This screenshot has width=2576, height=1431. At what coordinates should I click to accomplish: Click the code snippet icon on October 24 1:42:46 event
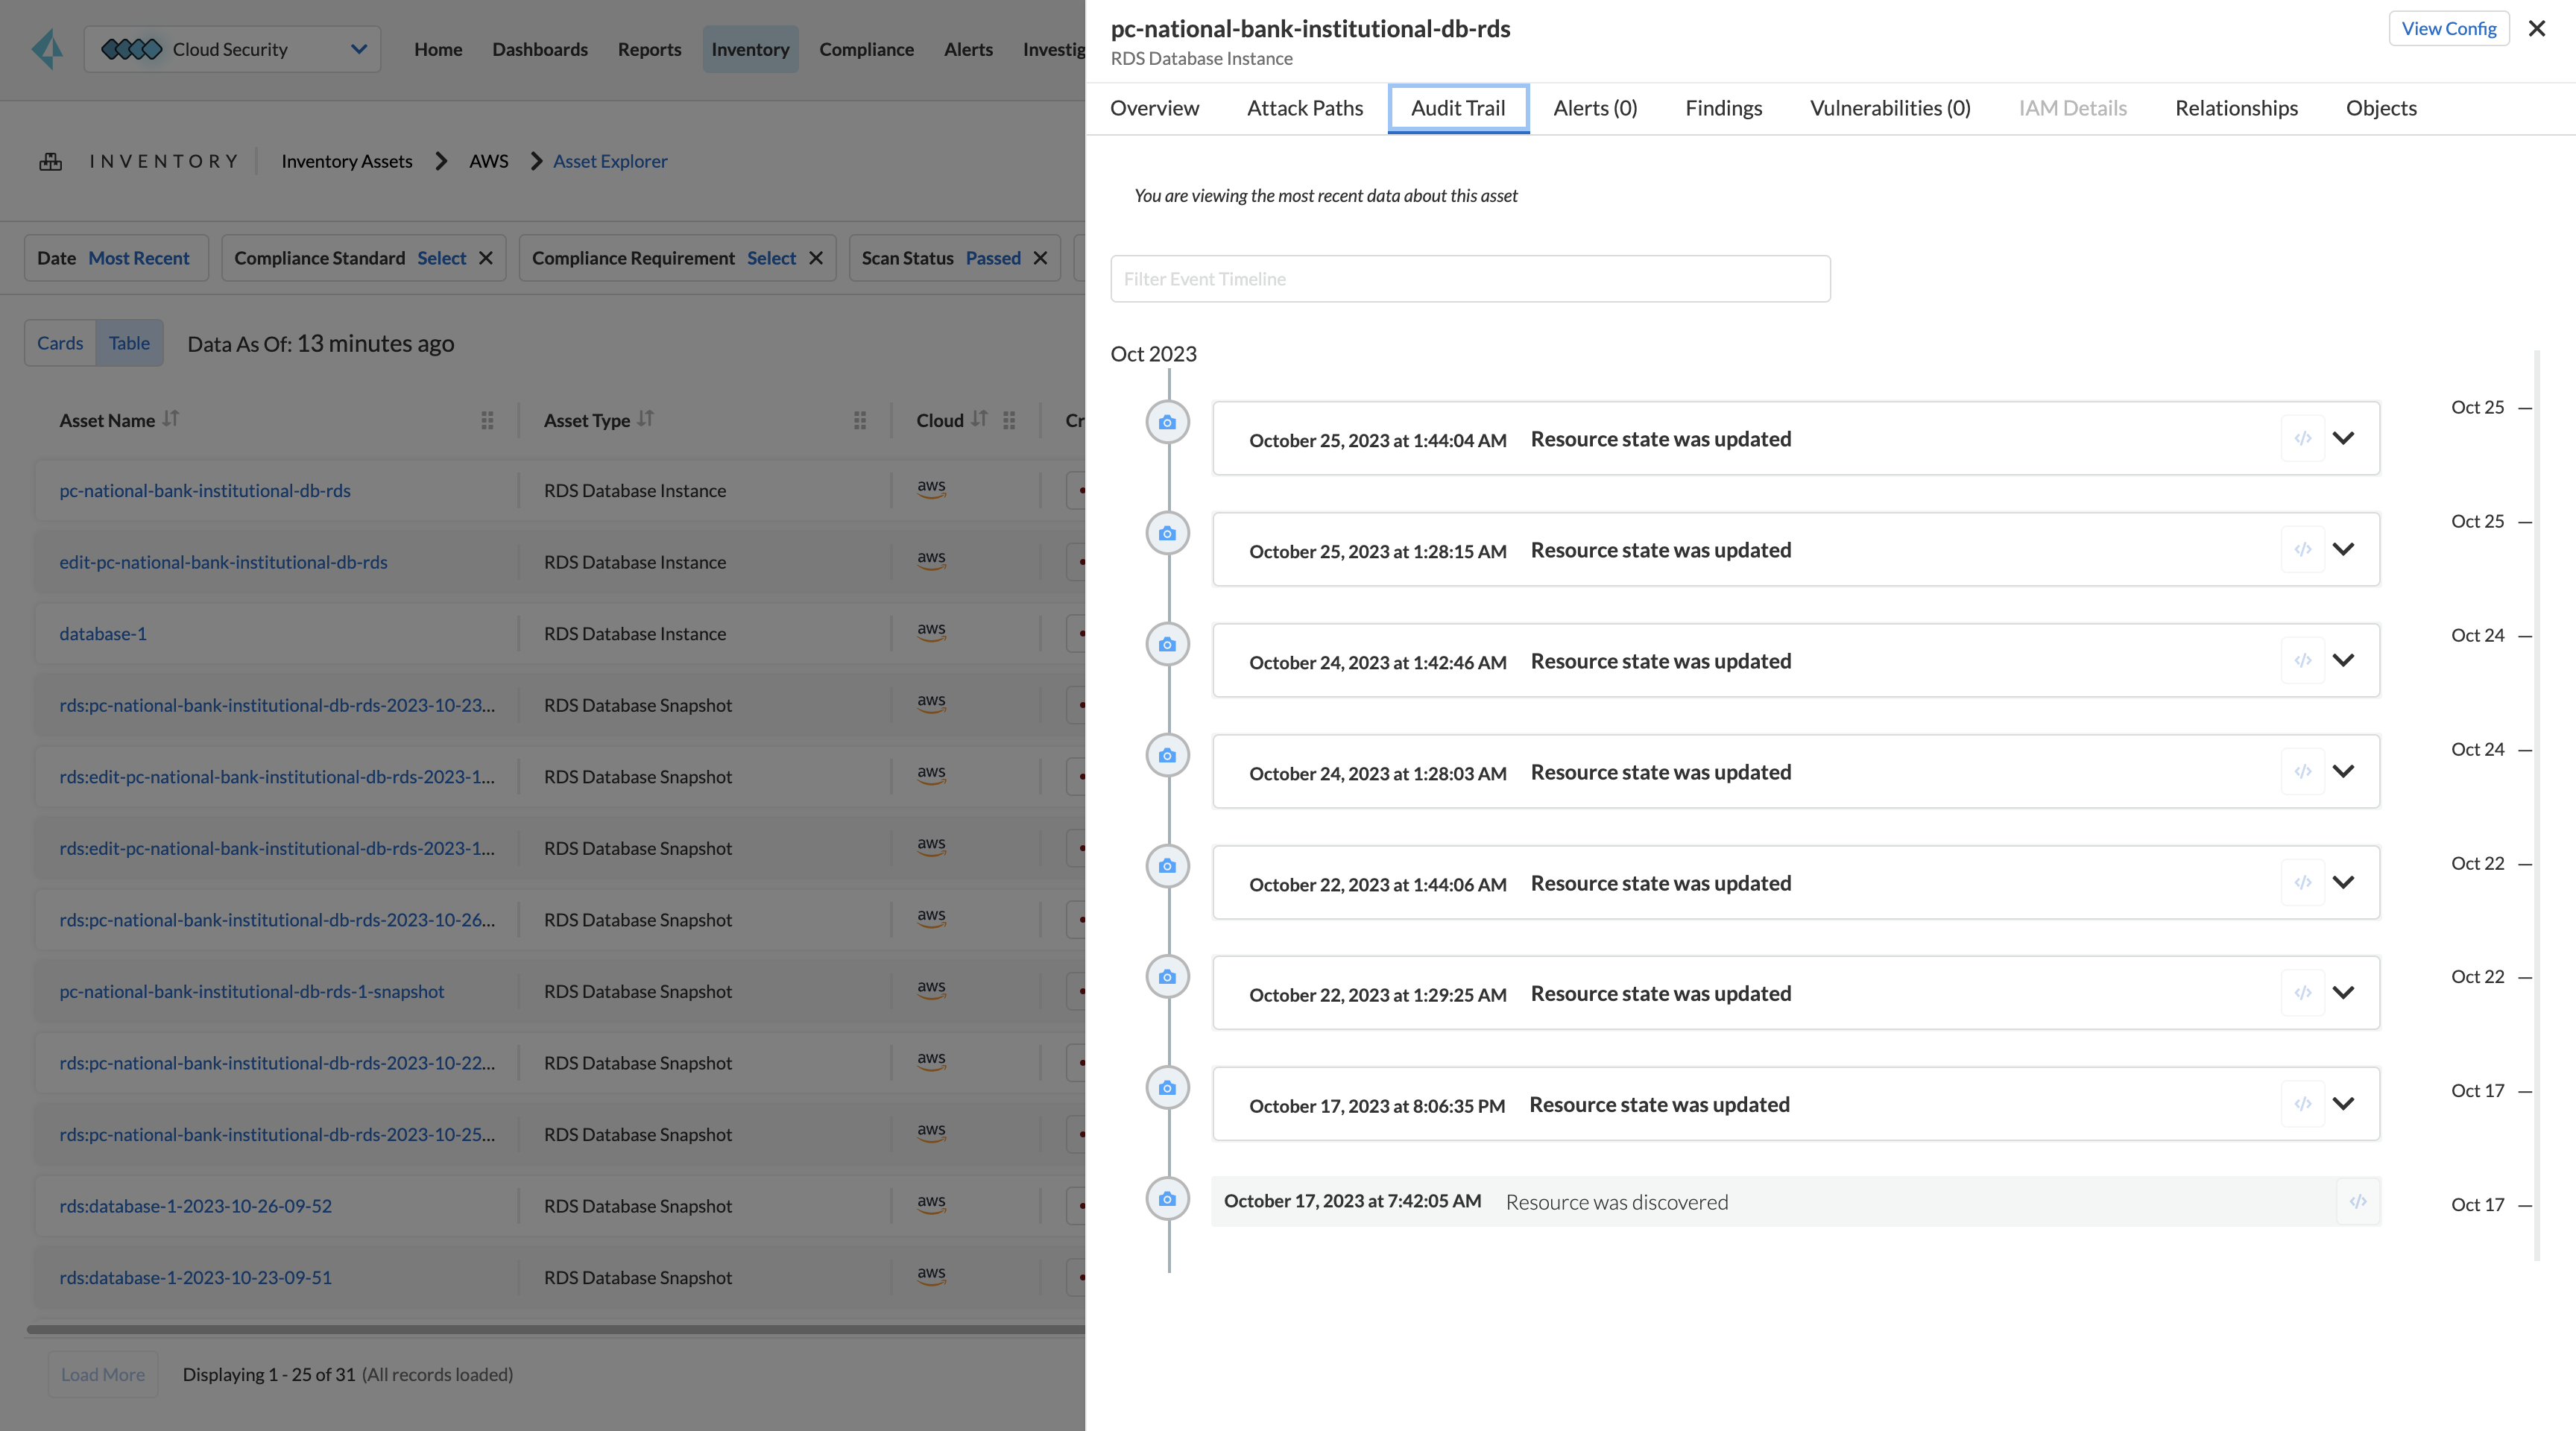2303,660
